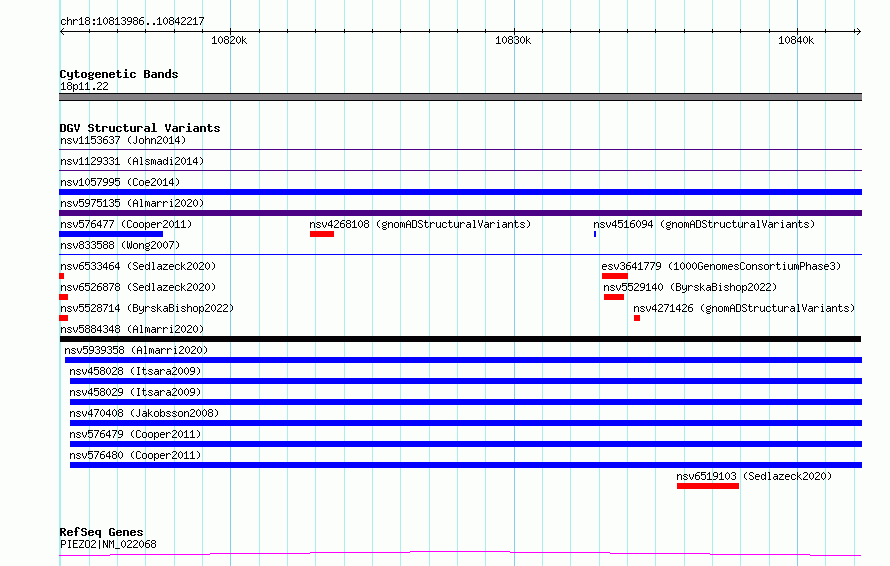Image resolution: width=890 pixels, height=566 pixels.
Task: Select nsv470408 (Jakobsson2008) label
Action: tap(144, 413)
